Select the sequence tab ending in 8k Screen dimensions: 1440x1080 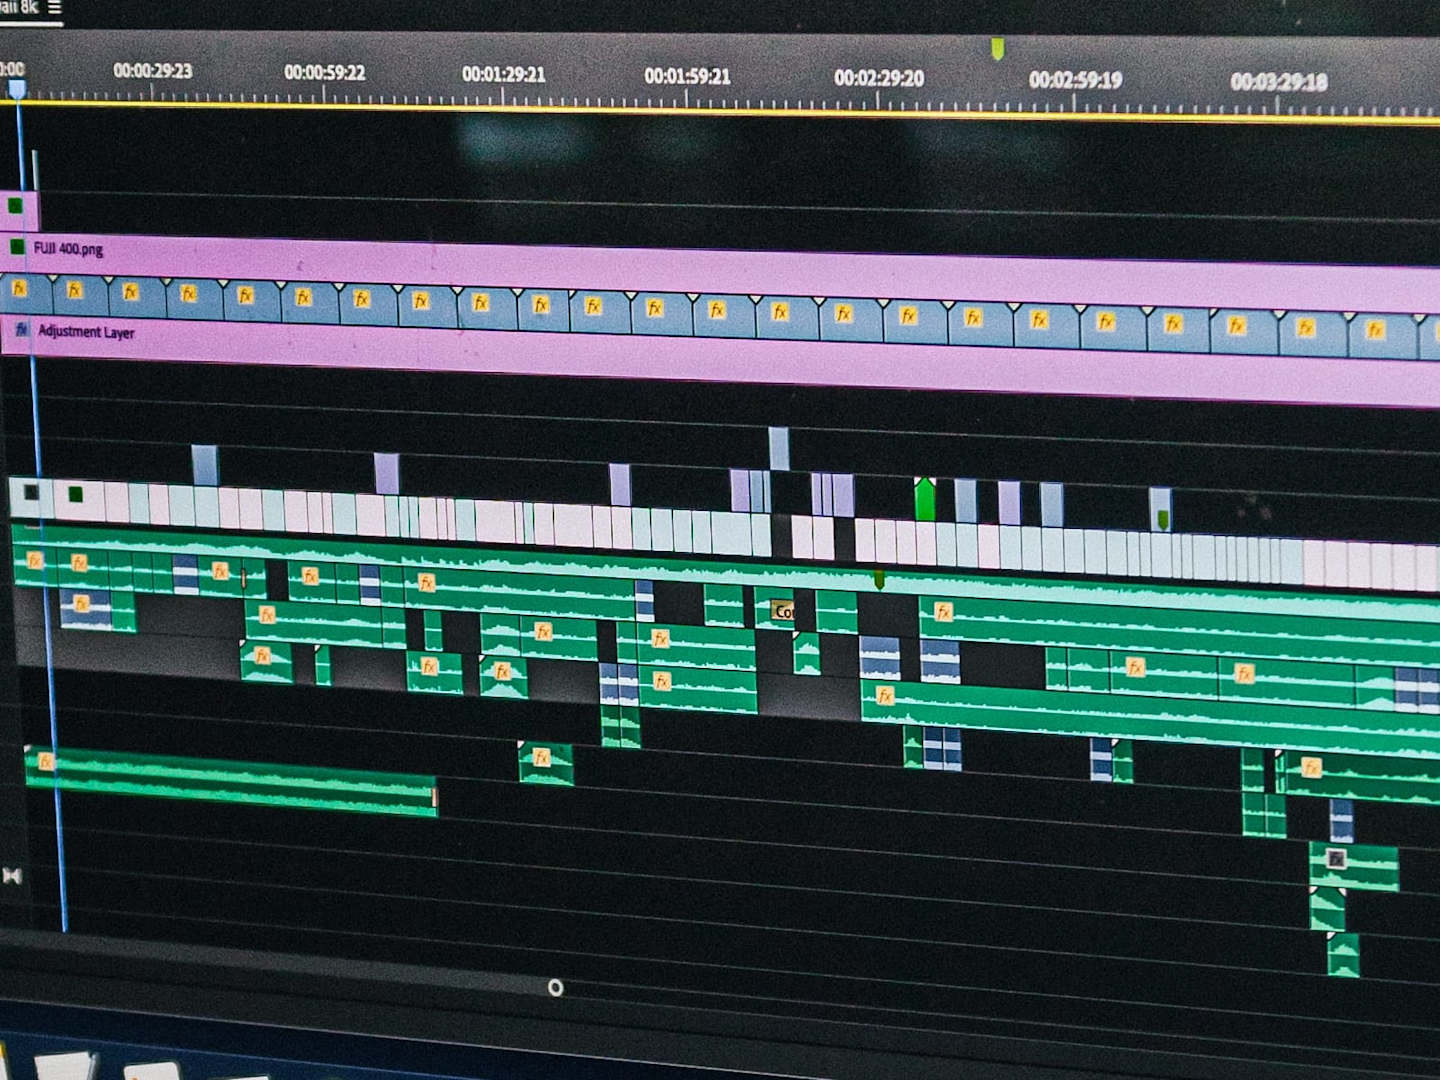click(x=20, y=6)
